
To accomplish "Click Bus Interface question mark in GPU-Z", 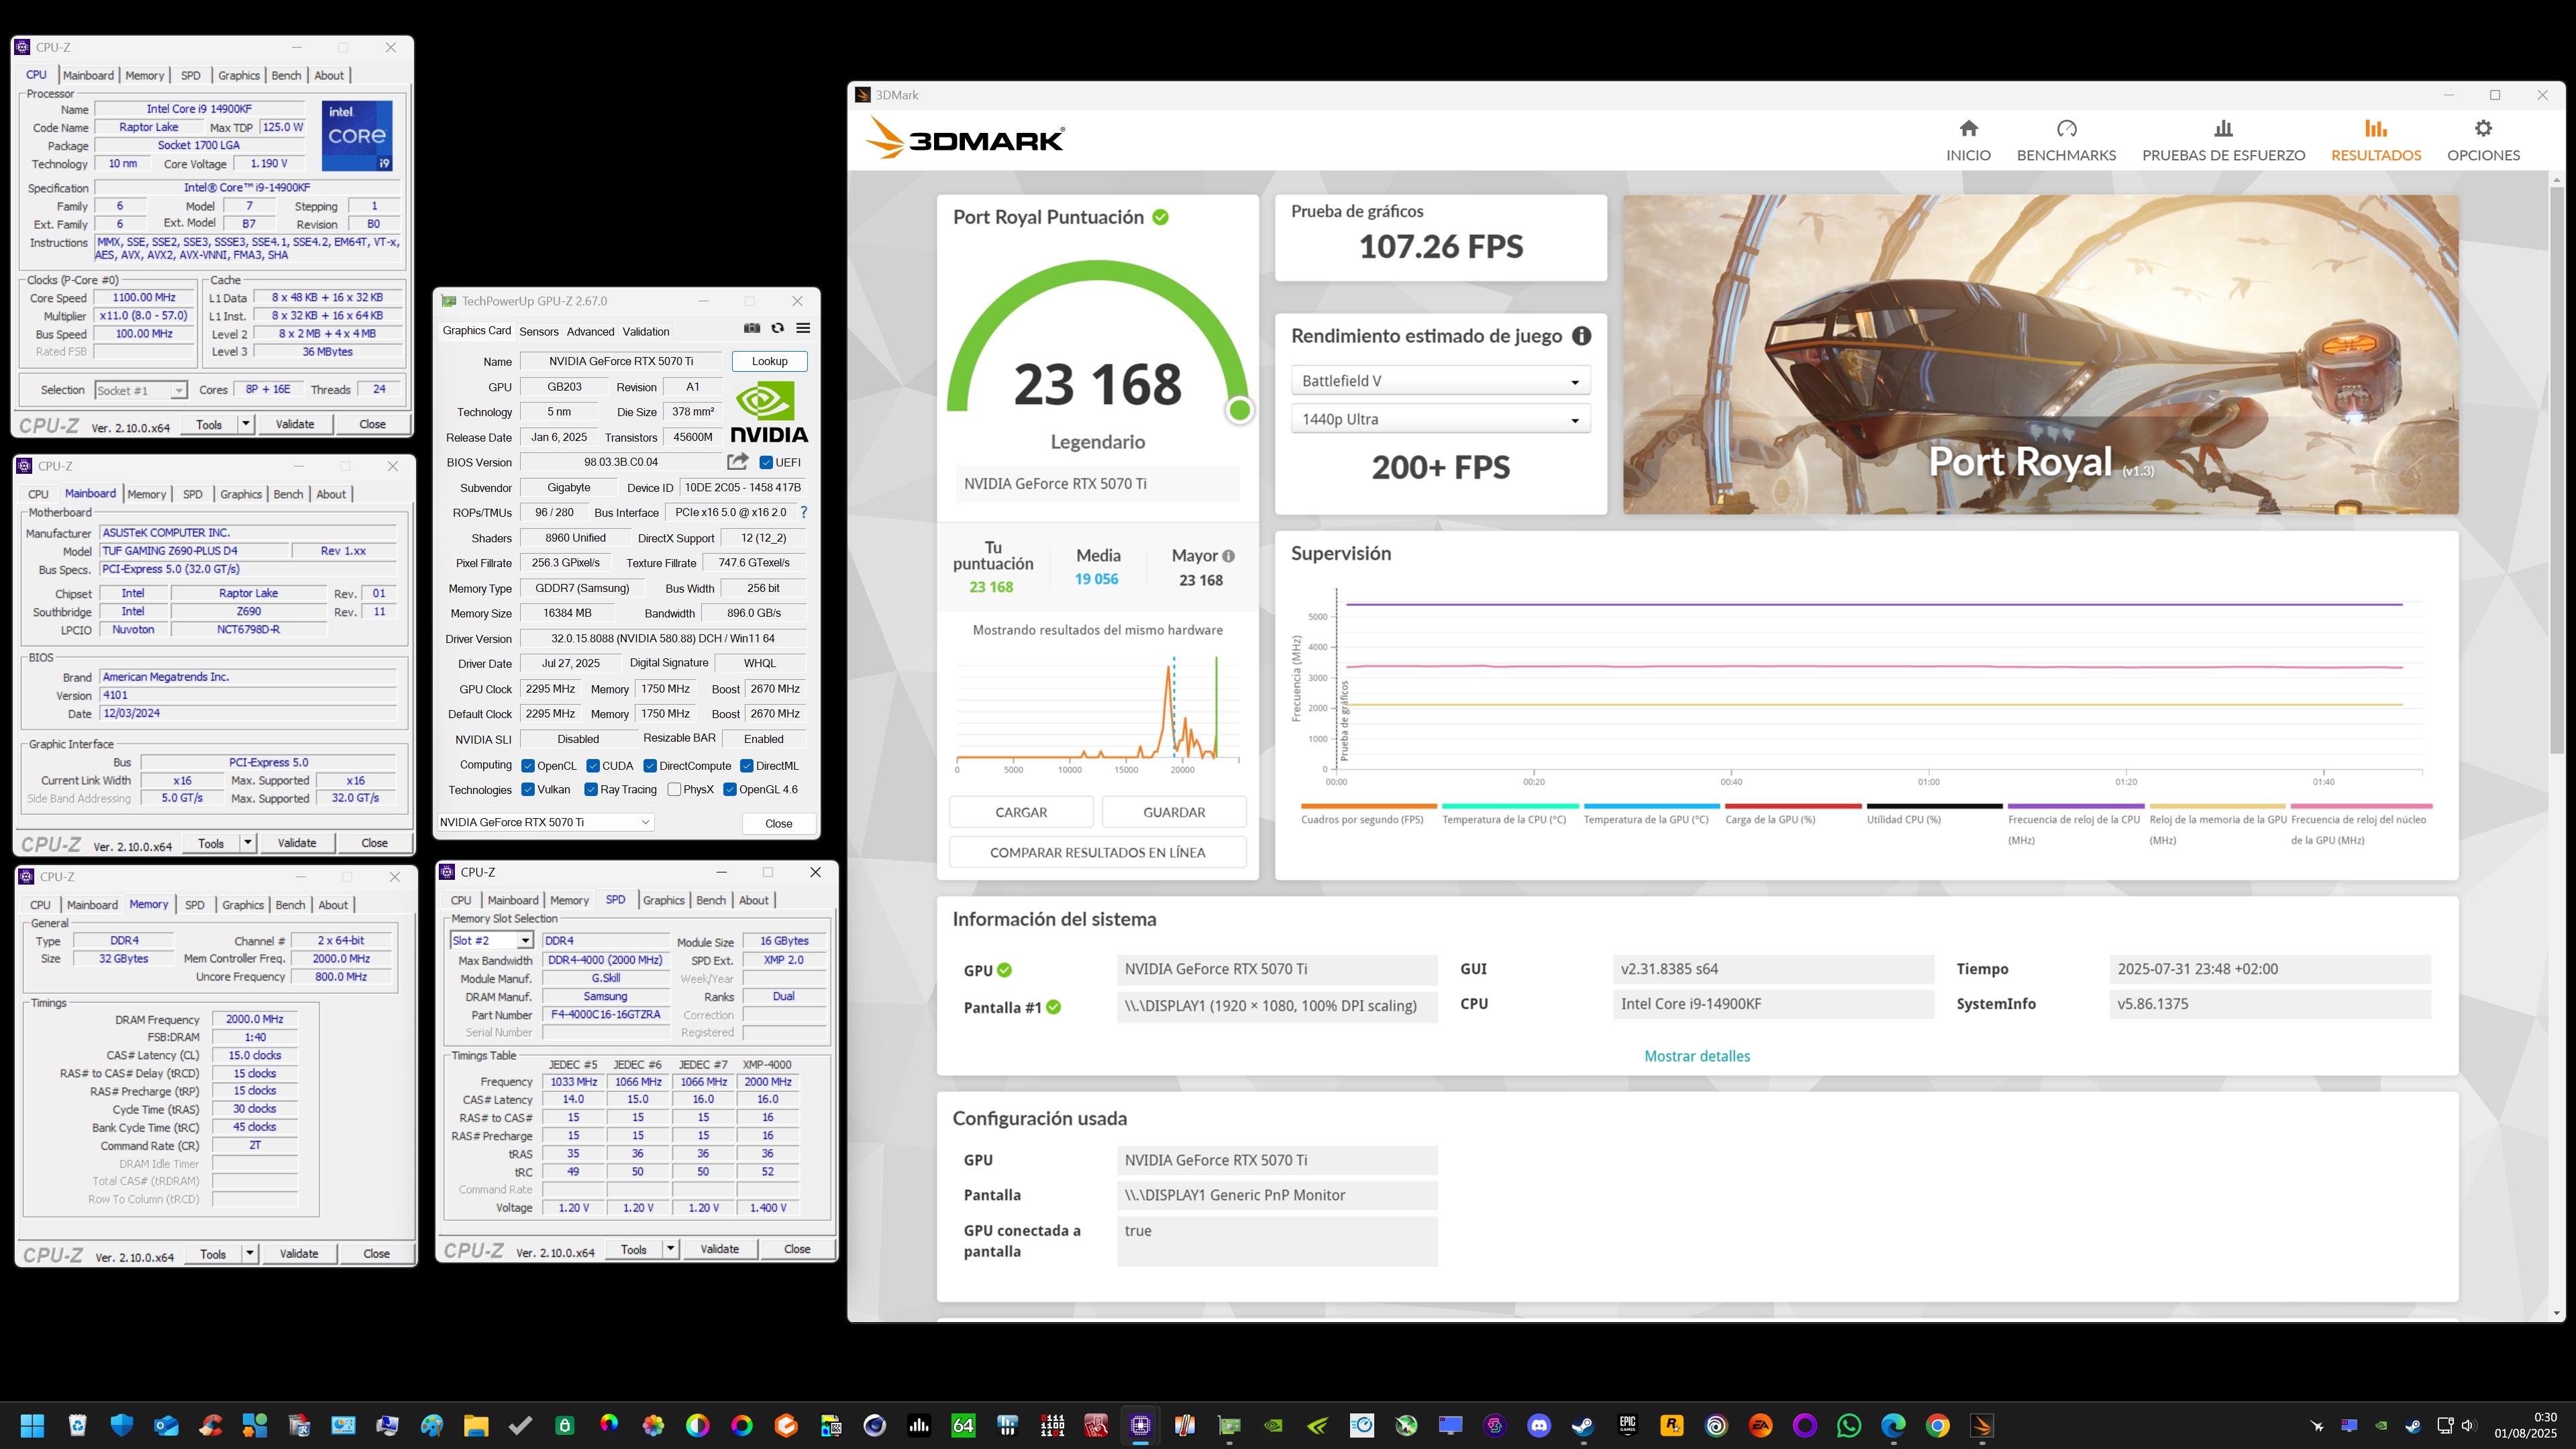I will tap(803, 512).
